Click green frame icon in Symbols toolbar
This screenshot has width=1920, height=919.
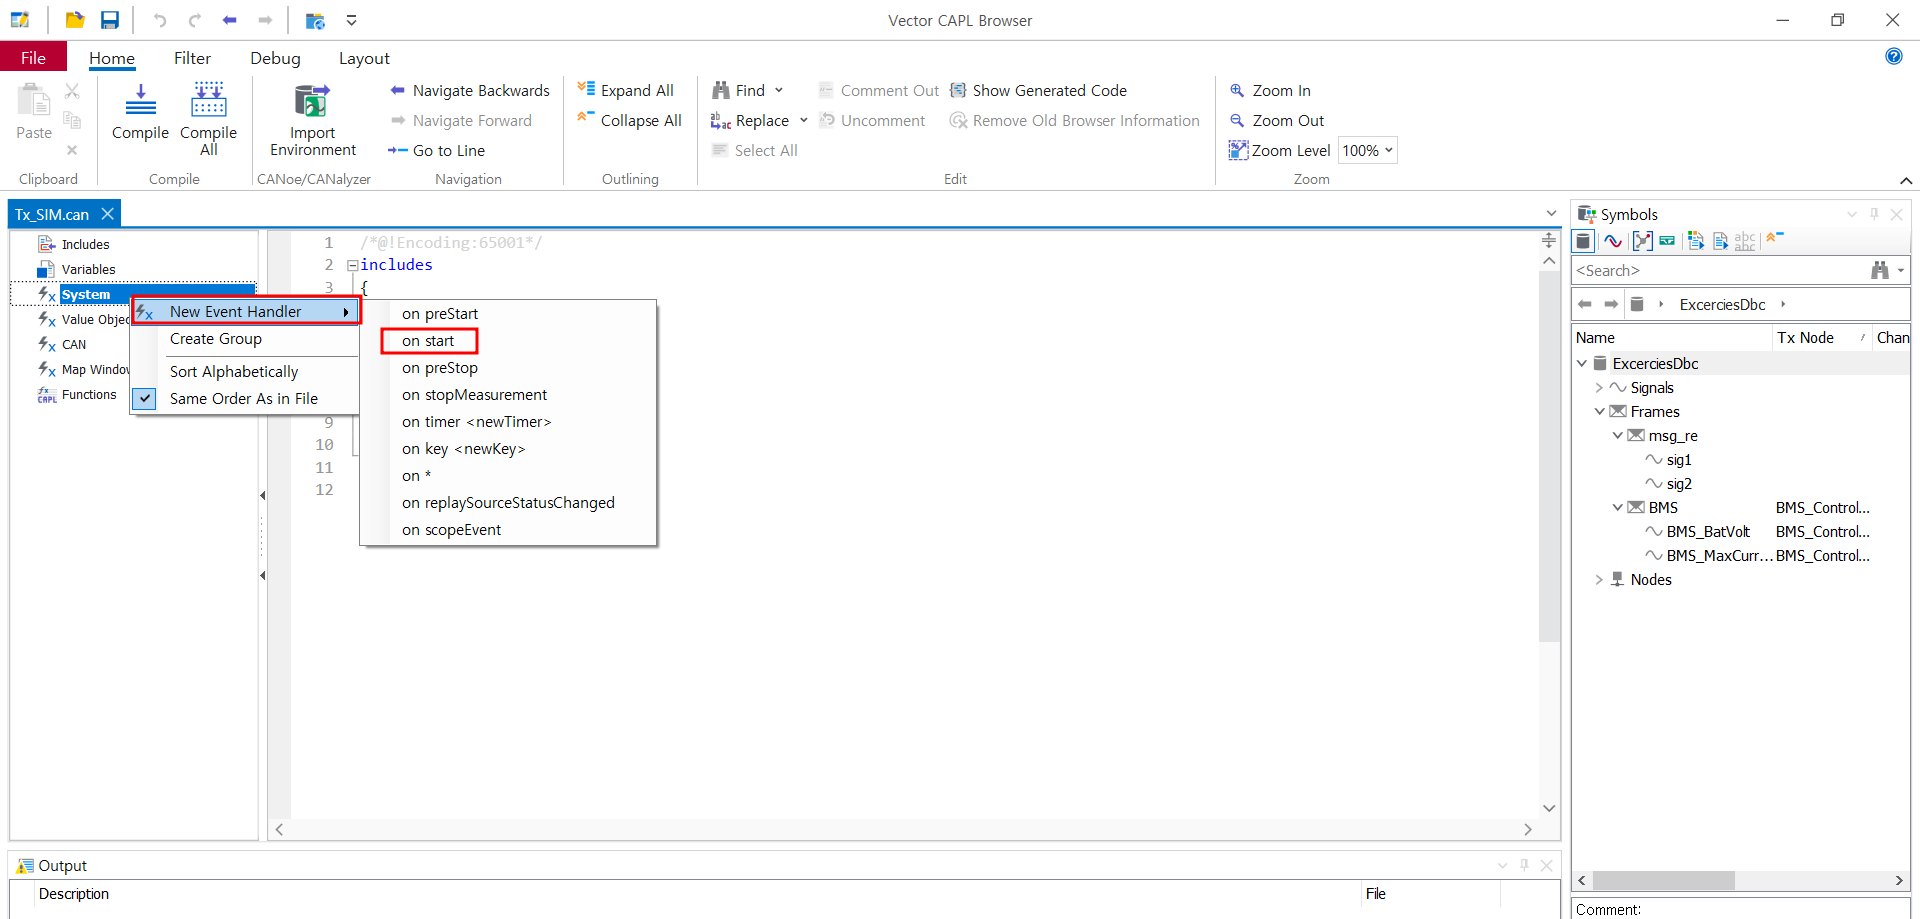click(x=1667, y=240)
